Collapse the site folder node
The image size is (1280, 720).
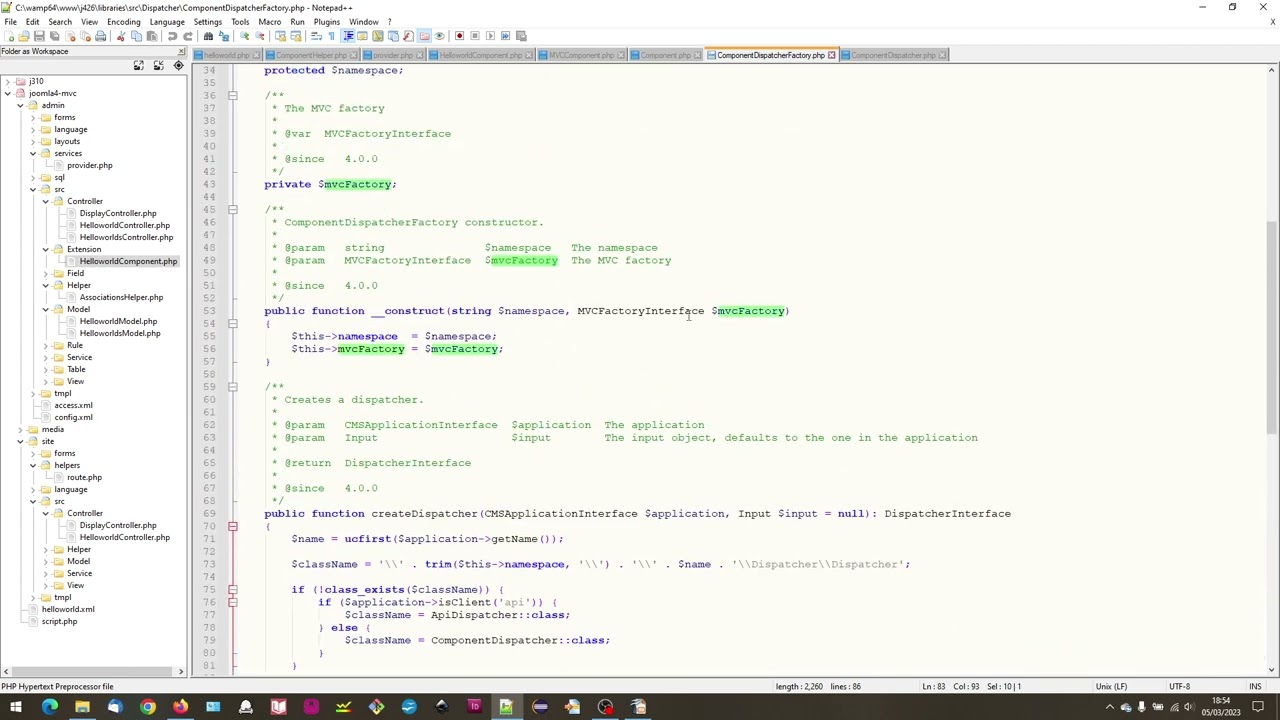(20, 441)
